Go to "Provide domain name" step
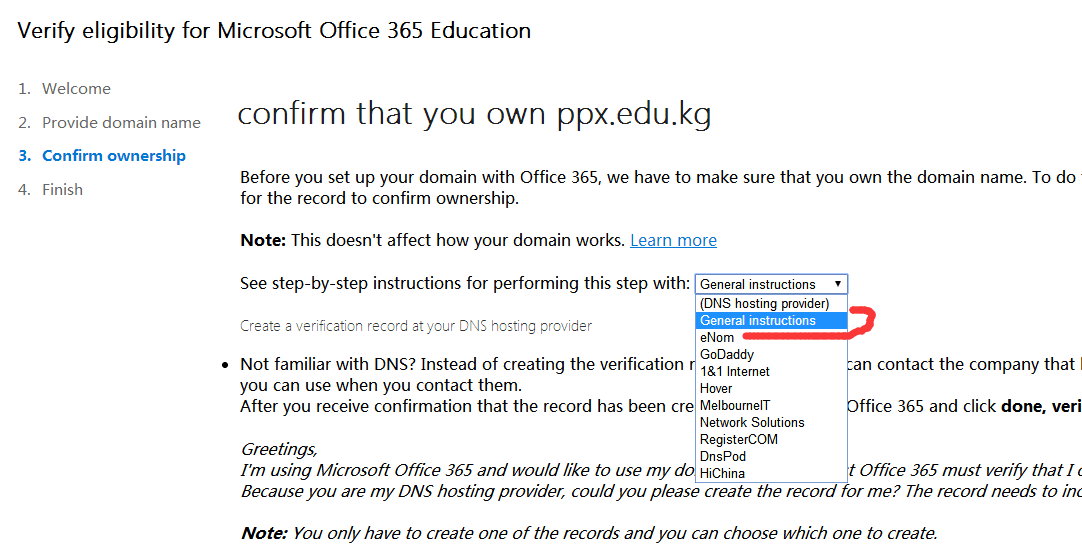The height and width of the screenshot is (548, 1082). pos(121,123)
